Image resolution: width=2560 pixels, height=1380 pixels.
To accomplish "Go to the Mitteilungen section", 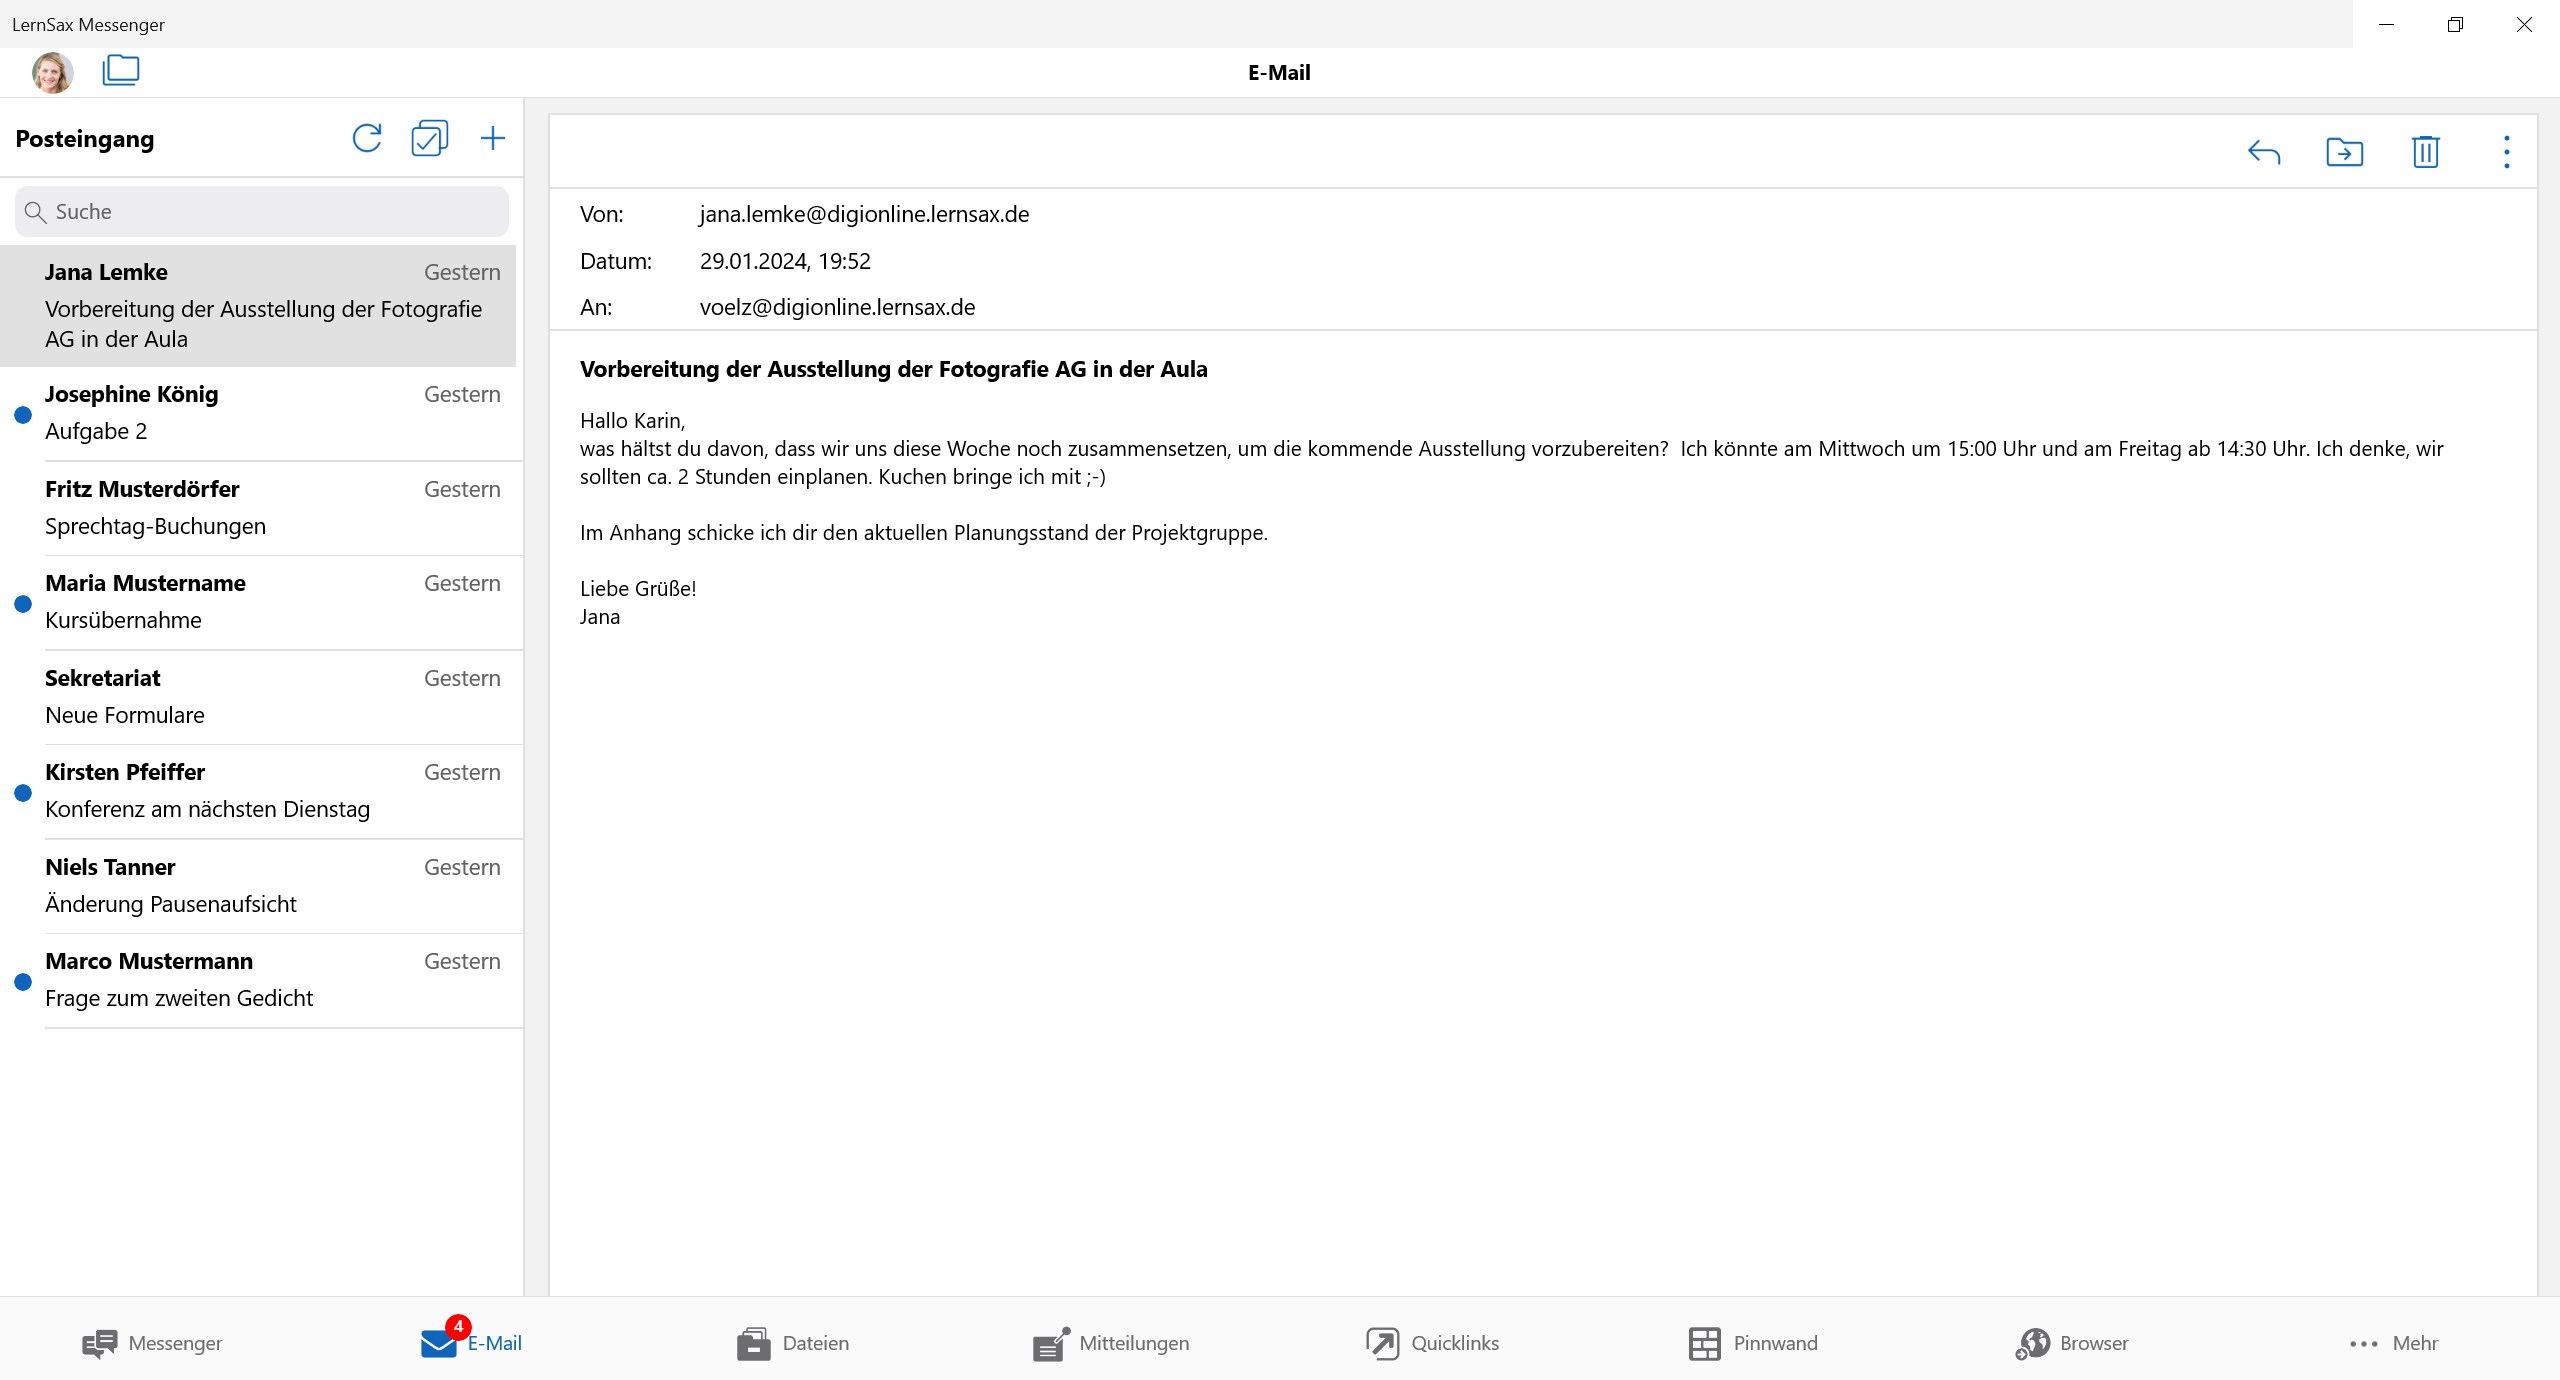I will (x=1111, y=1343).
